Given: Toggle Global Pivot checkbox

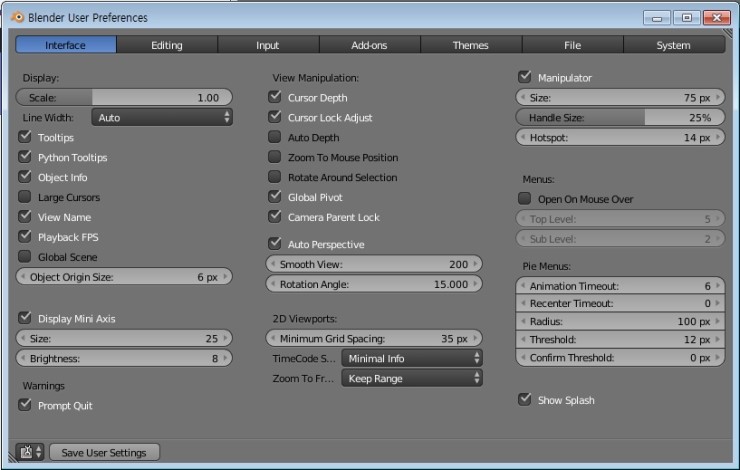Looking at the screenshot, I should click(x=275, y=196).
